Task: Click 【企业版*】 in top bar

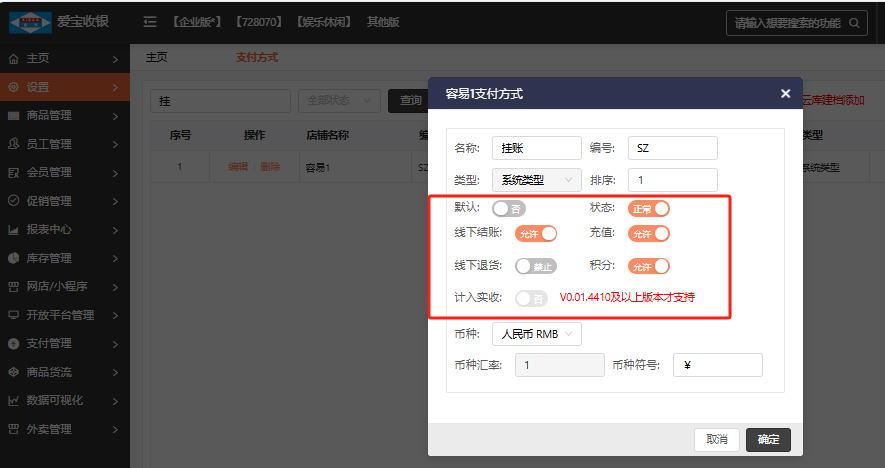Action: tap(196, 22)
